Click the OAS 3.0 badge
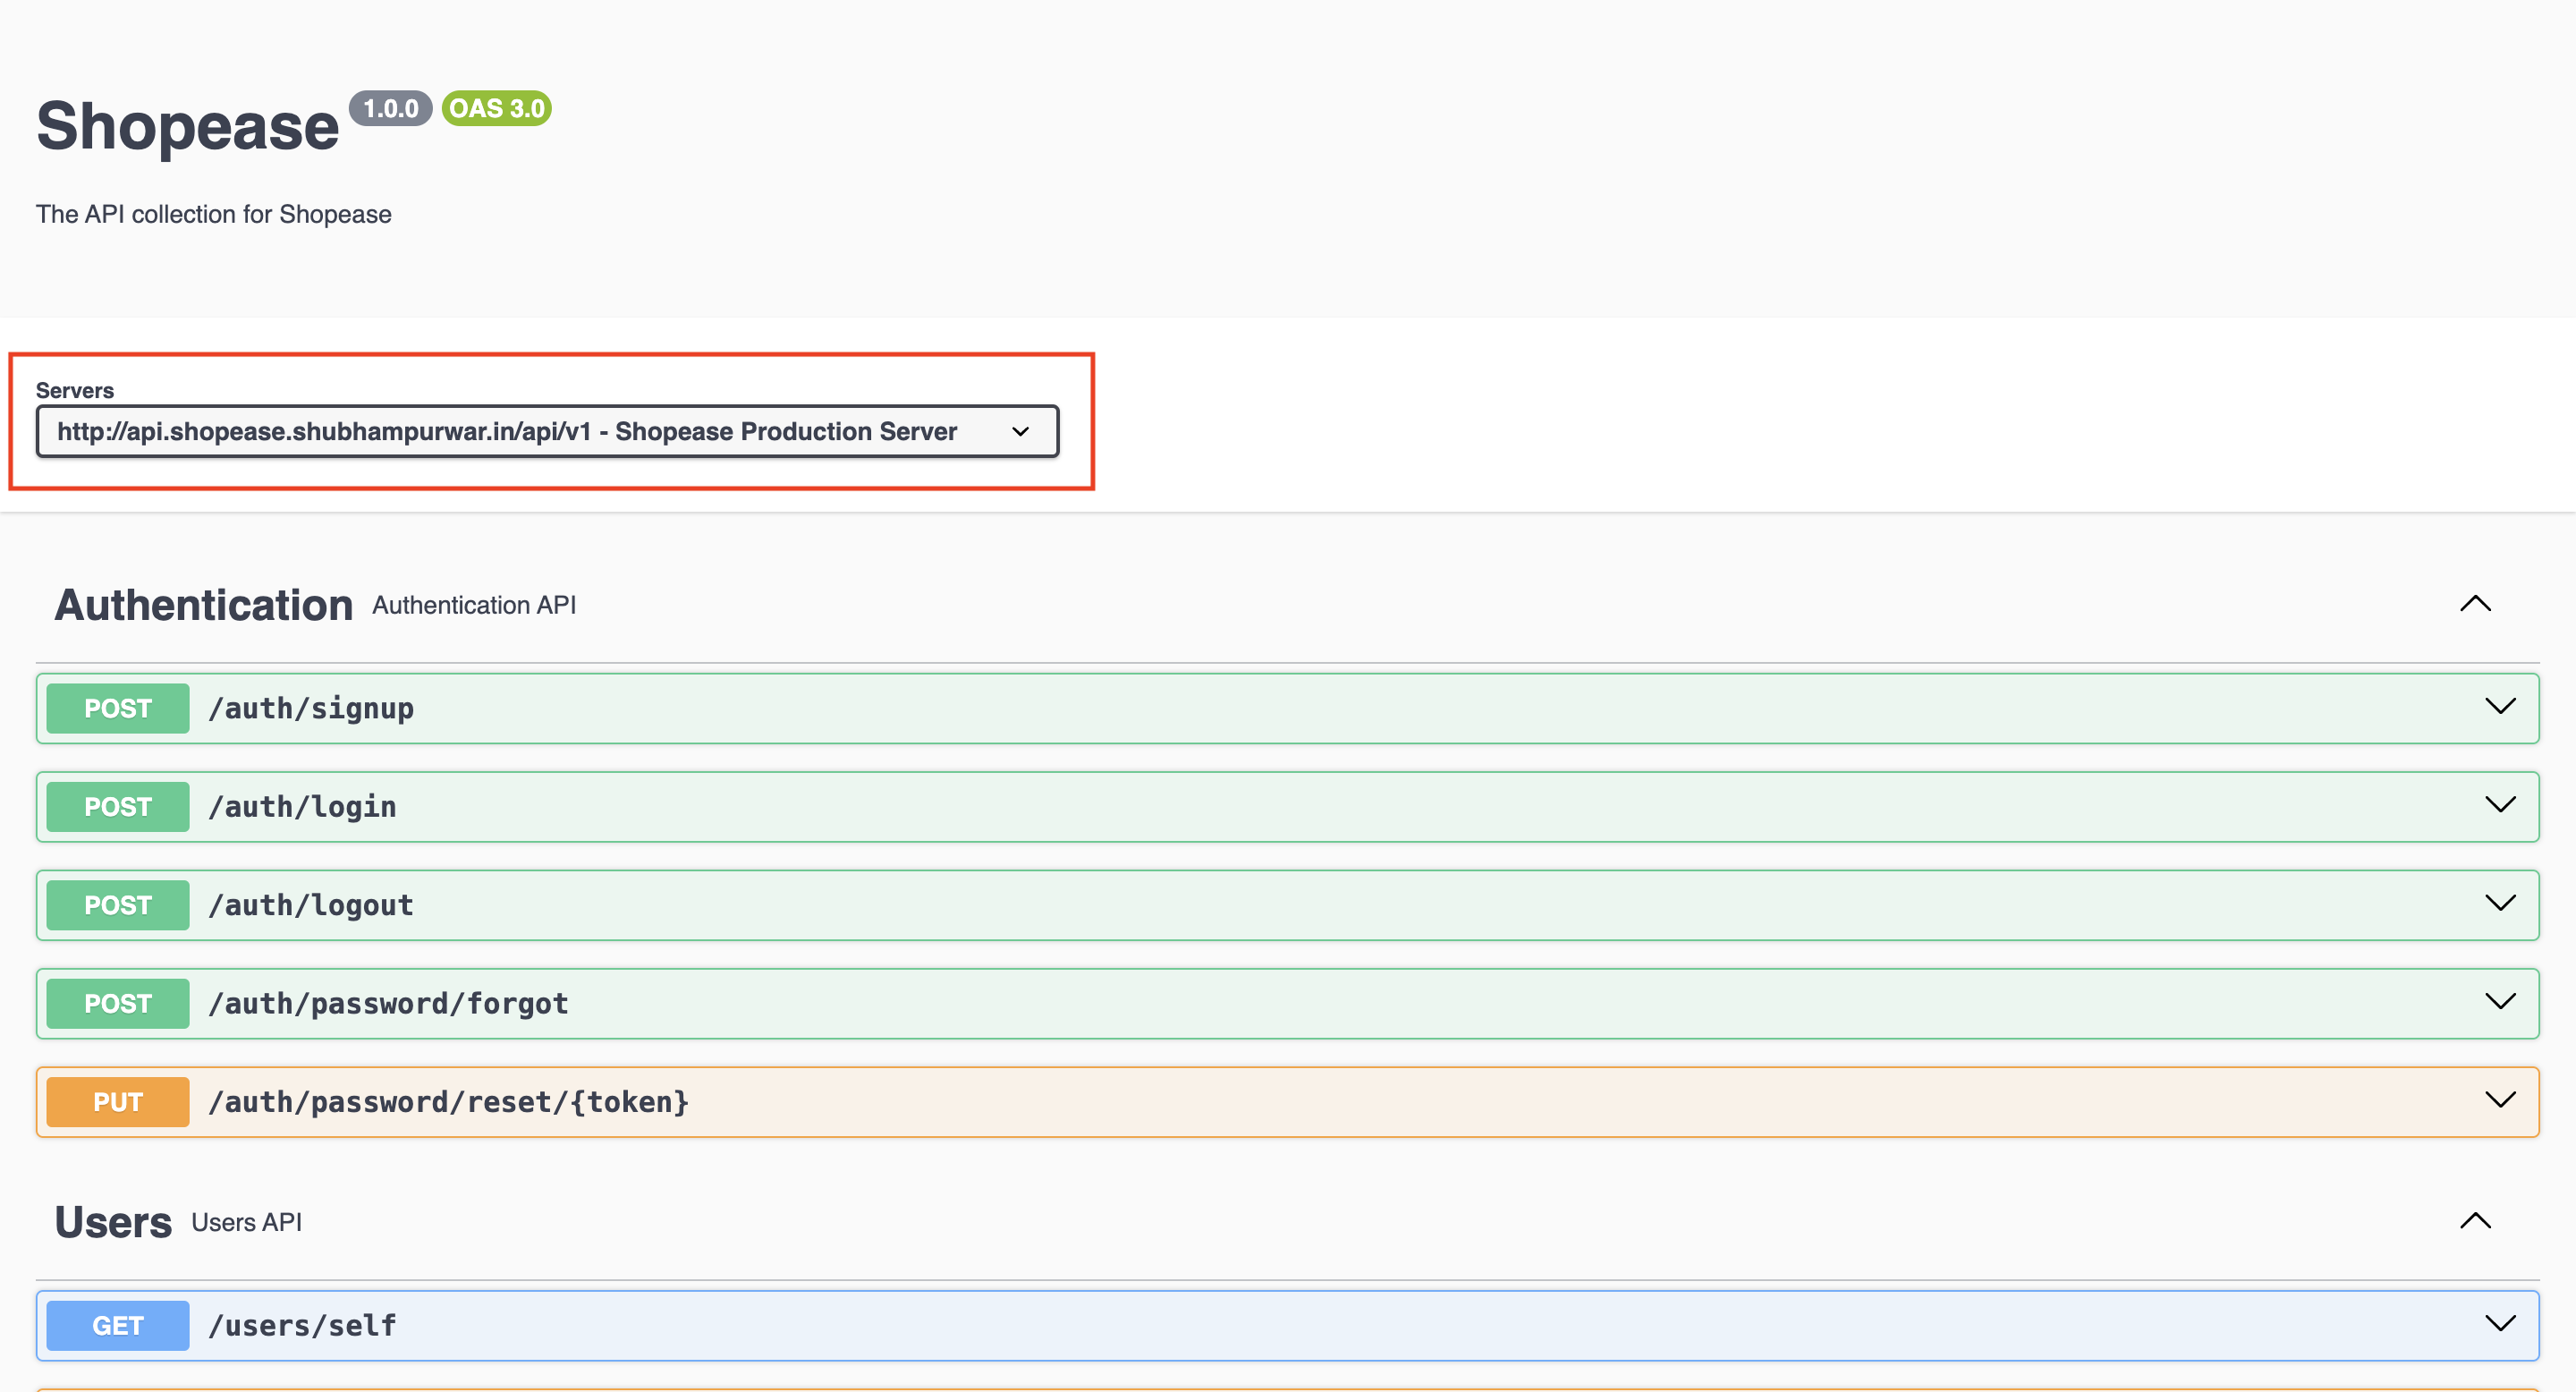The height and width of the screenshot is (1392, 2576). pyautogui.click(x=497, y=108)
